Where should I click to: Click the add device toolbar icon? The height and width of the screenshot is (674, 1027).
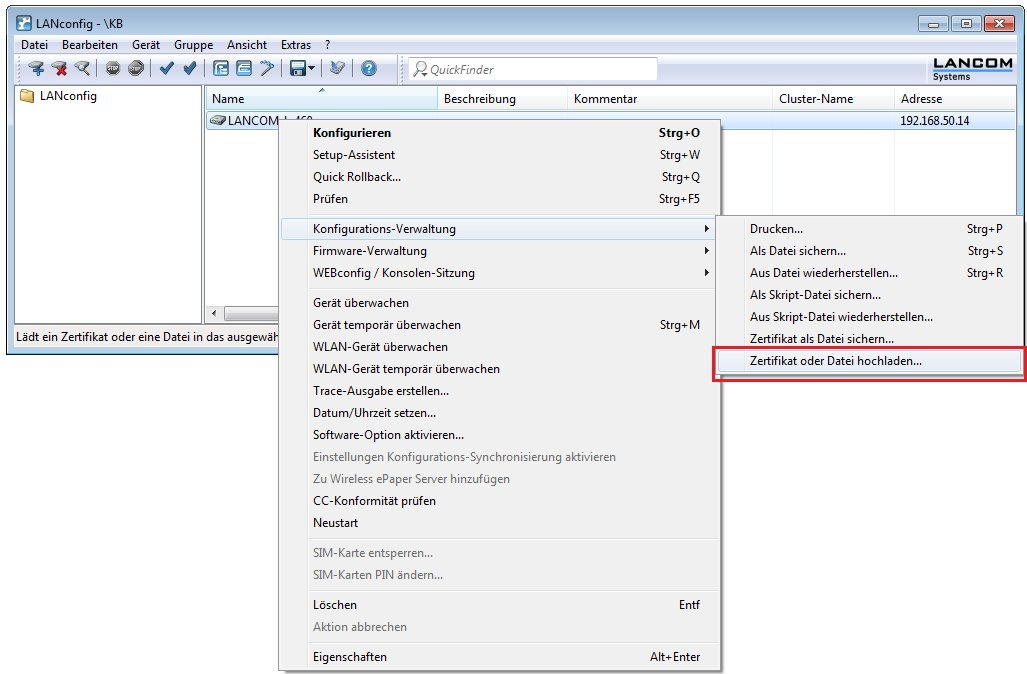(36, 69)
